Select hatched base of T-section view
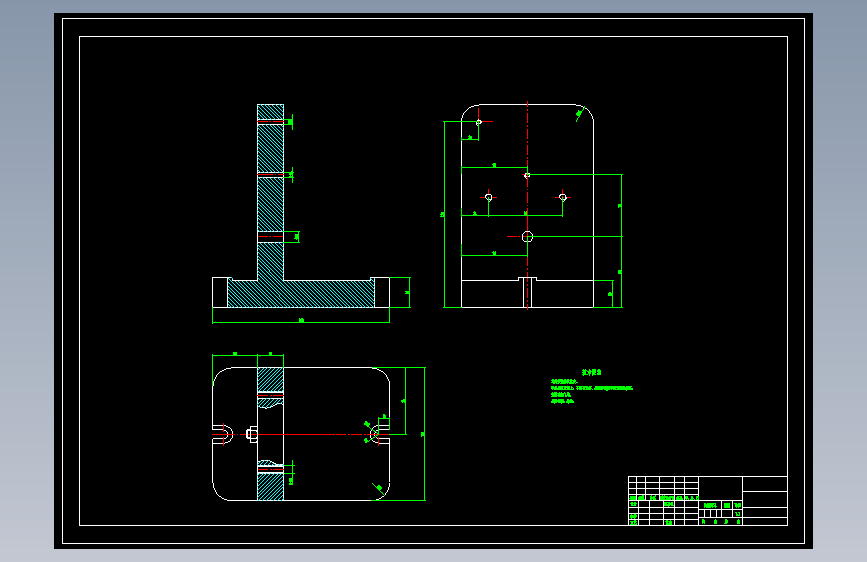The image size is (867, 562). pos(301,294)
